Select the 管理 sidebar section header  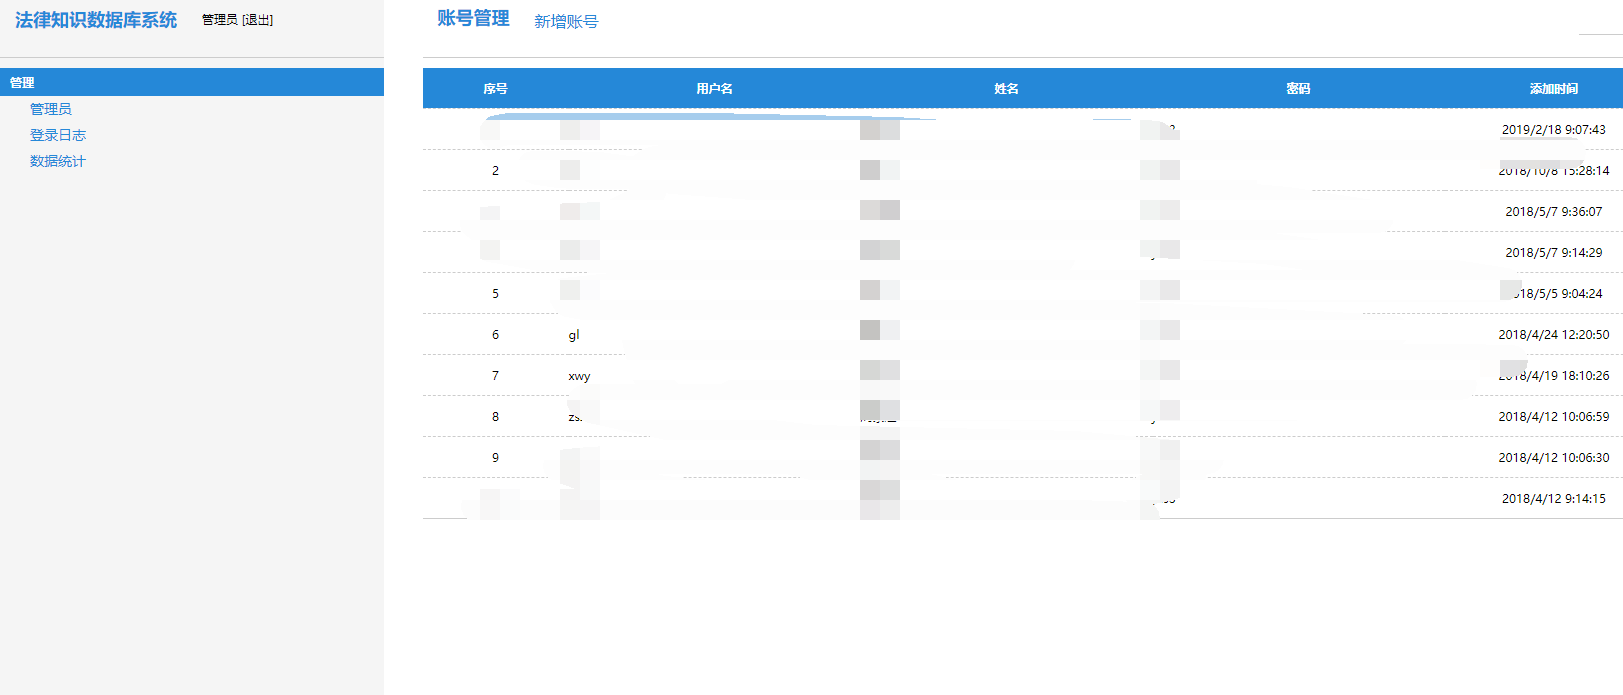22,83
